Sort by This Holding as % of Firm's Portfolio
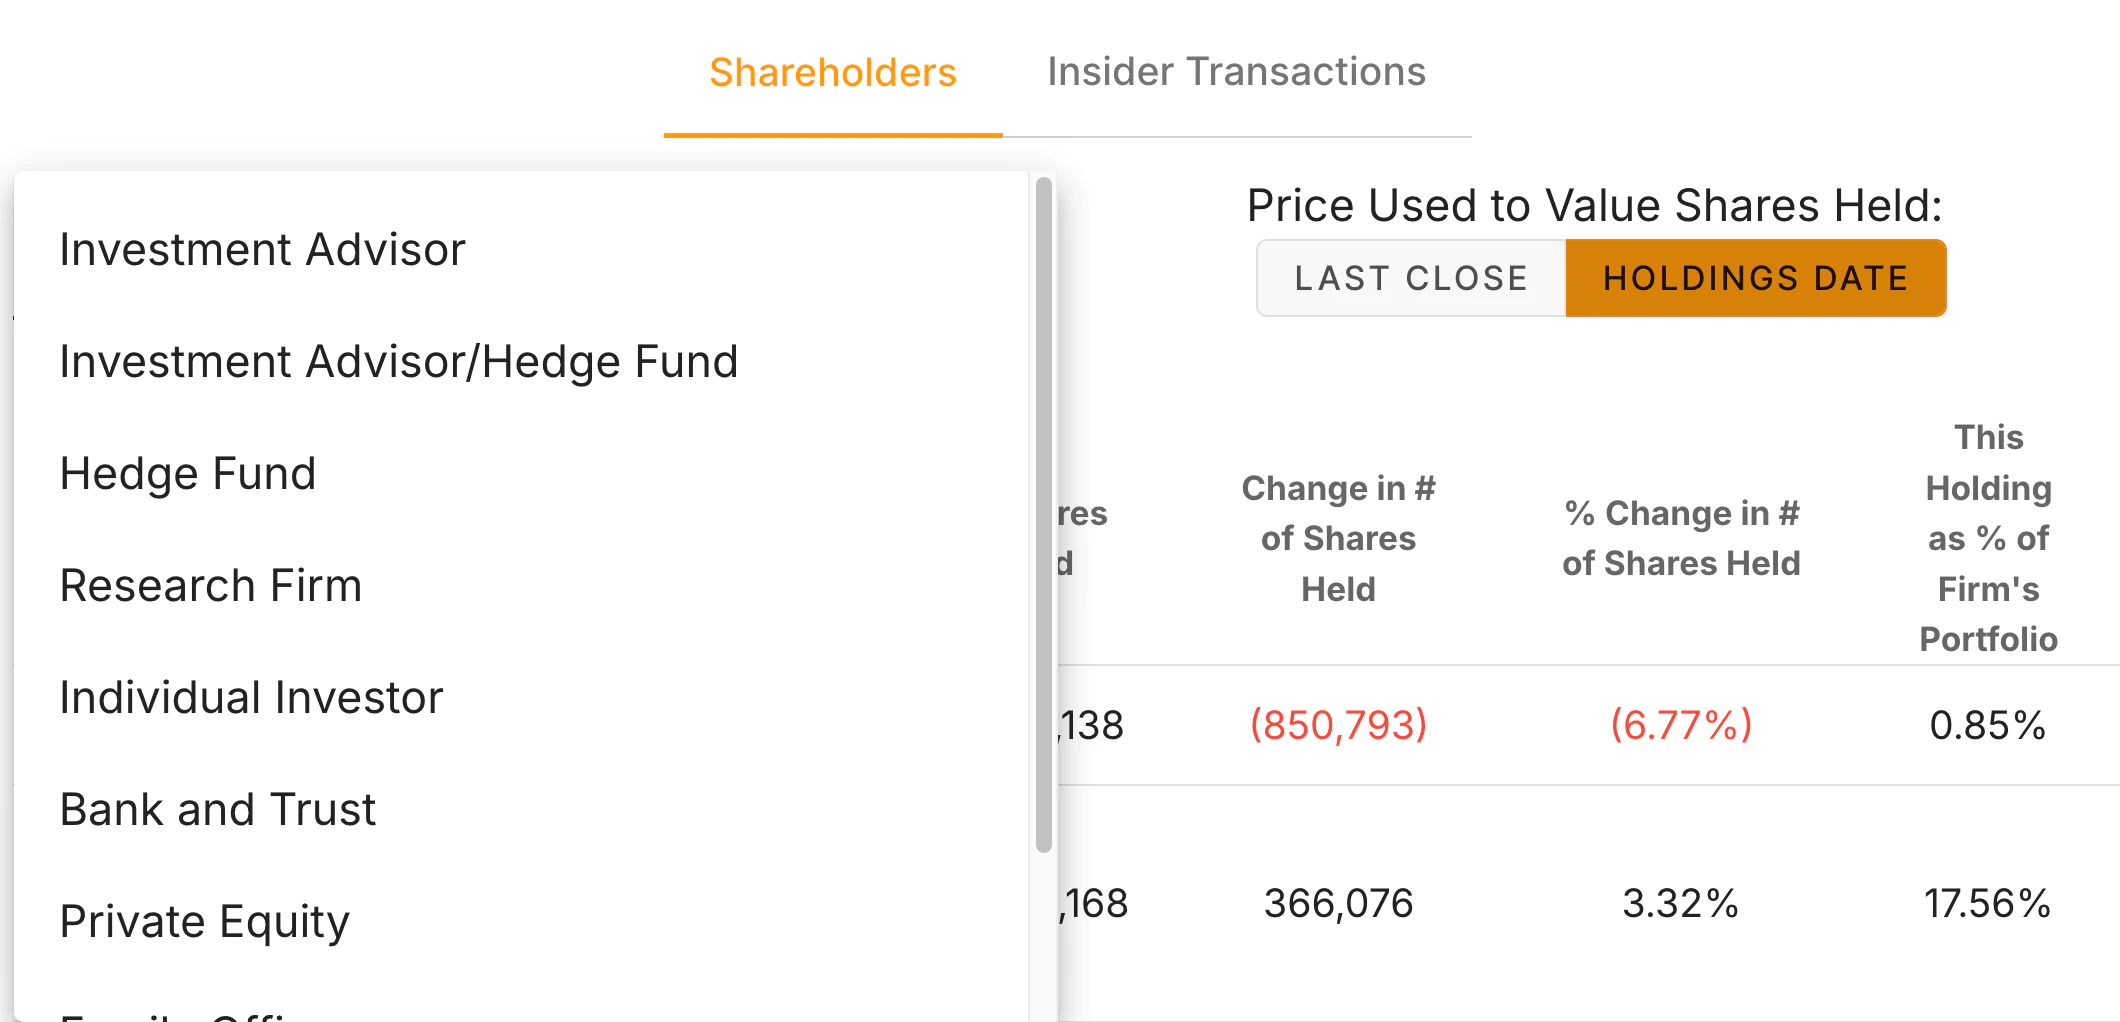 click(x=1988, y=537)
